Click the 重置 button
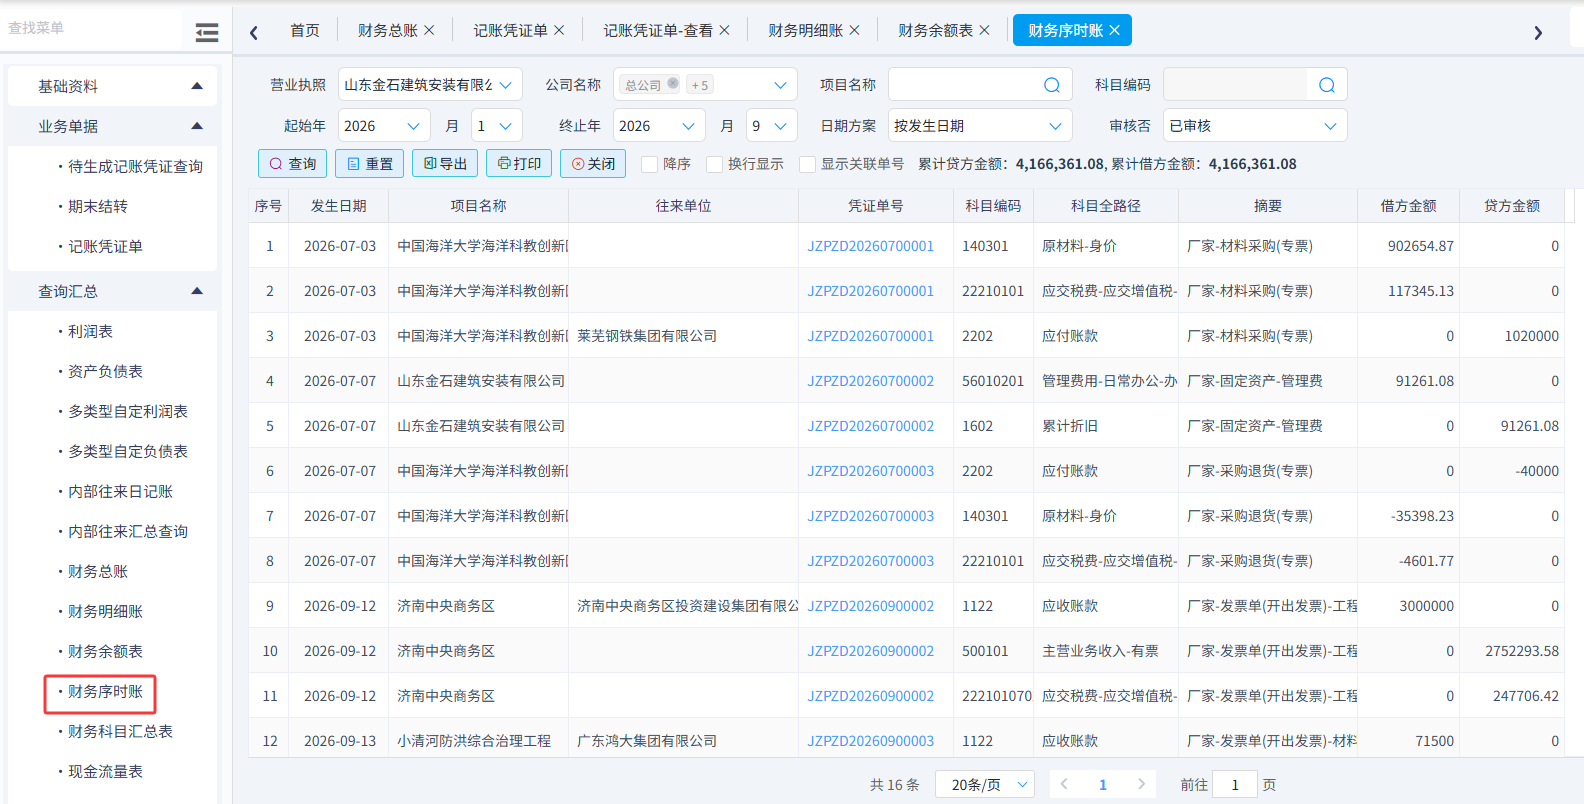1584x804 pixels. [369, 163]
